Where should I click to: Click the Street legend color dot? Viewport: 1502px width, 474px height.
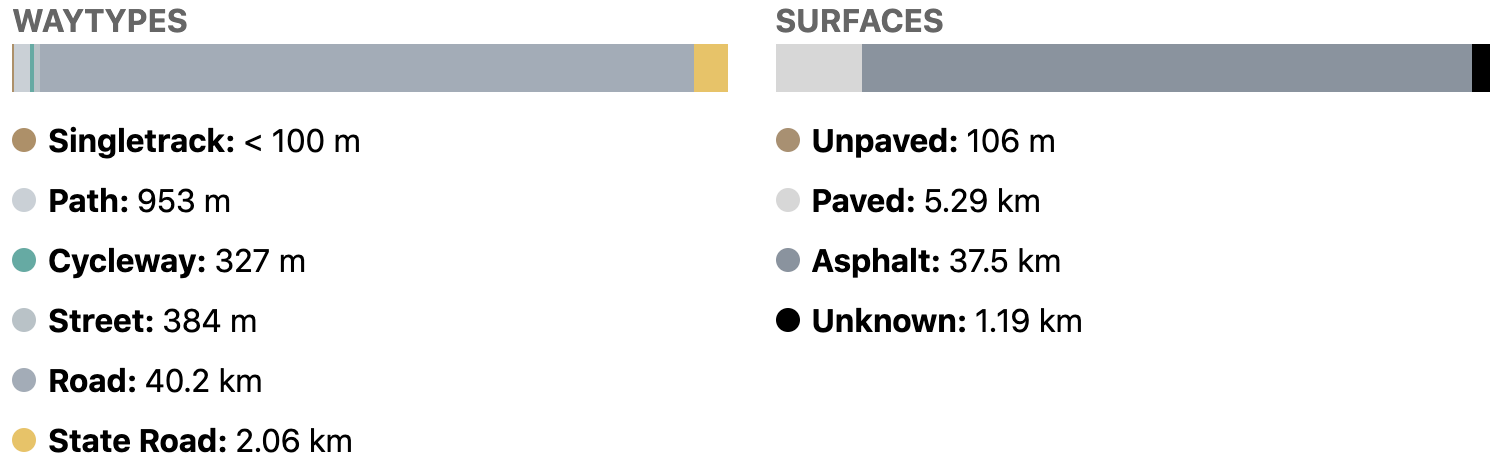24,321
